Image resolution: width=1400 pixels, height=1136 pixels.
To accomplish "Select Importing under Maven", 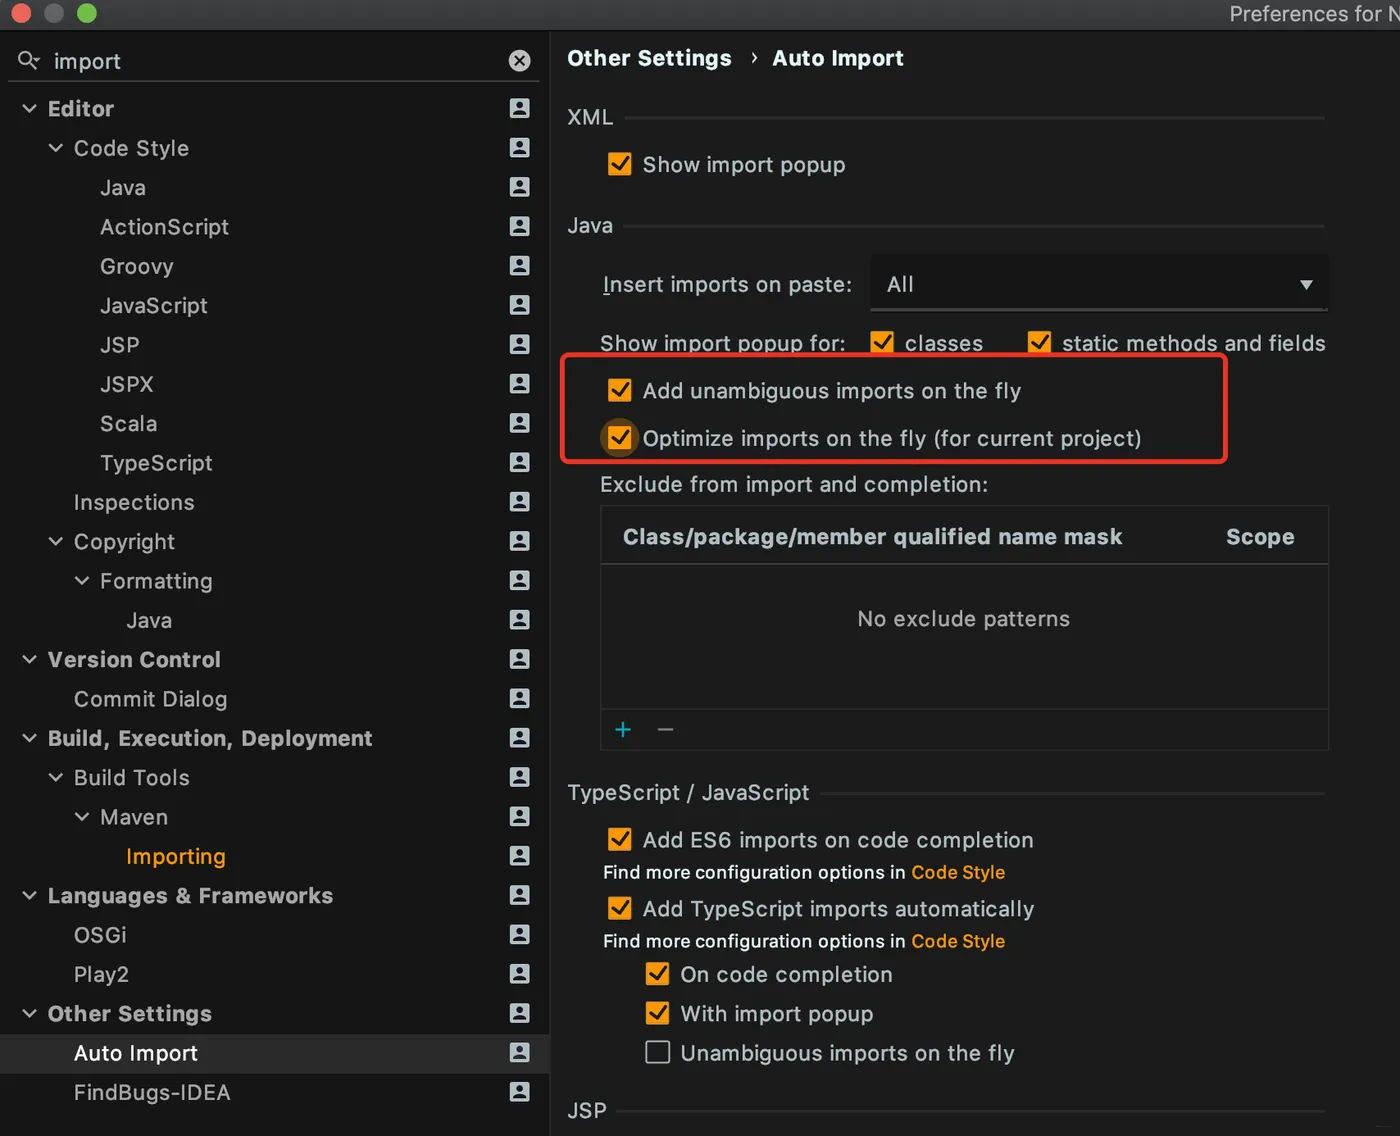I will [x=176, y=857].
